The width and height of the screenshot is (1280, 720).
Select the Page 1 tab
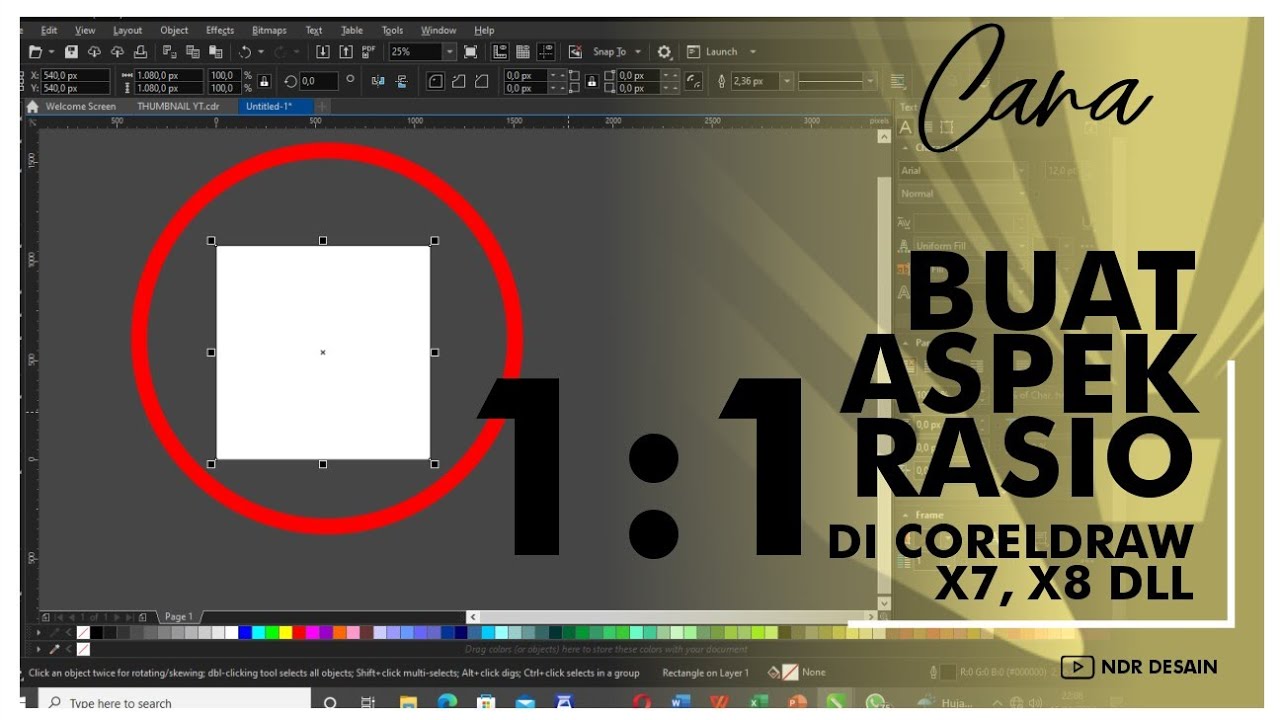(x=179, y=617)
